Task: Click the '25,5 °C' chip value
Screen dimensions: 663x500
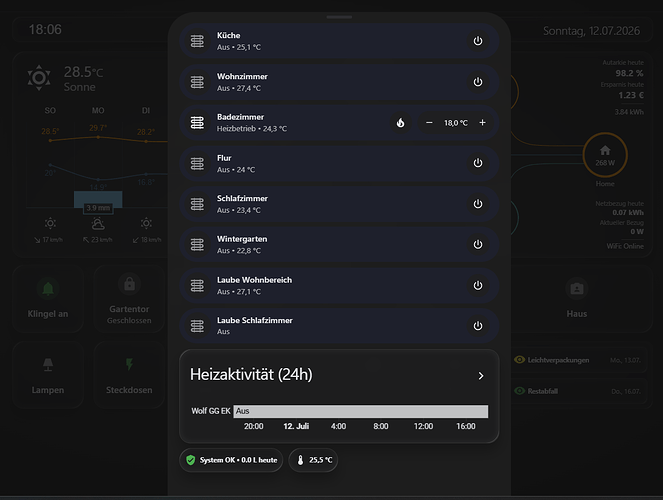Action: point(321,460)
